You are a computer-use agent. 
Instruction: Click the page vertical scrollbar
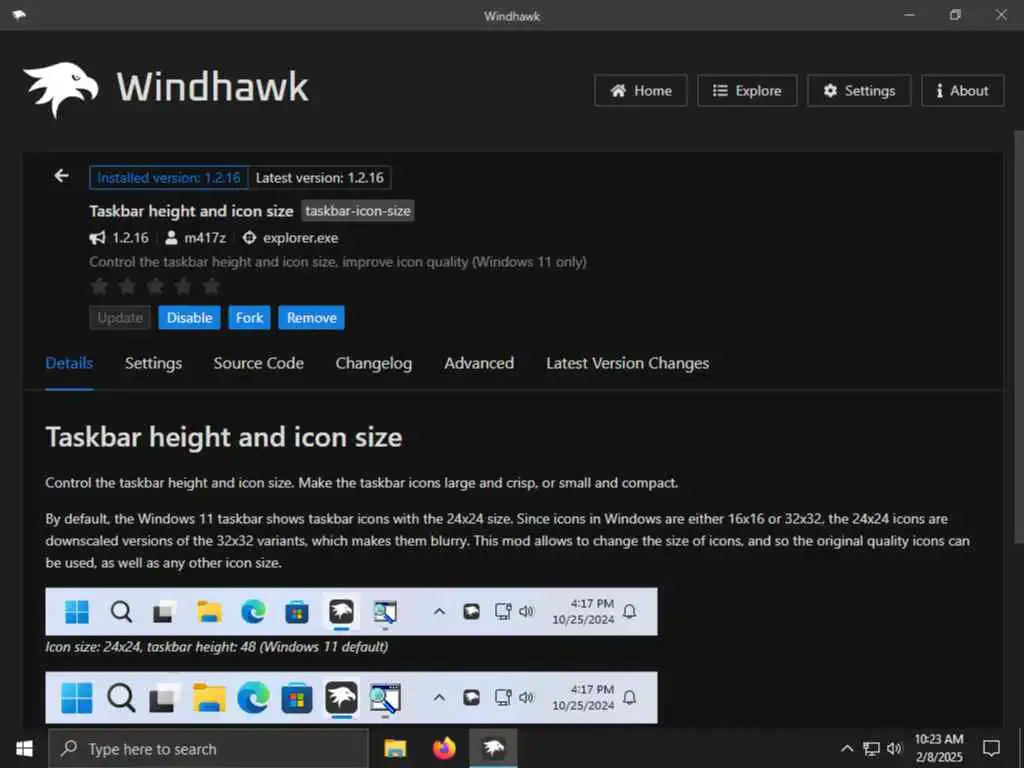click(1019, 336)
